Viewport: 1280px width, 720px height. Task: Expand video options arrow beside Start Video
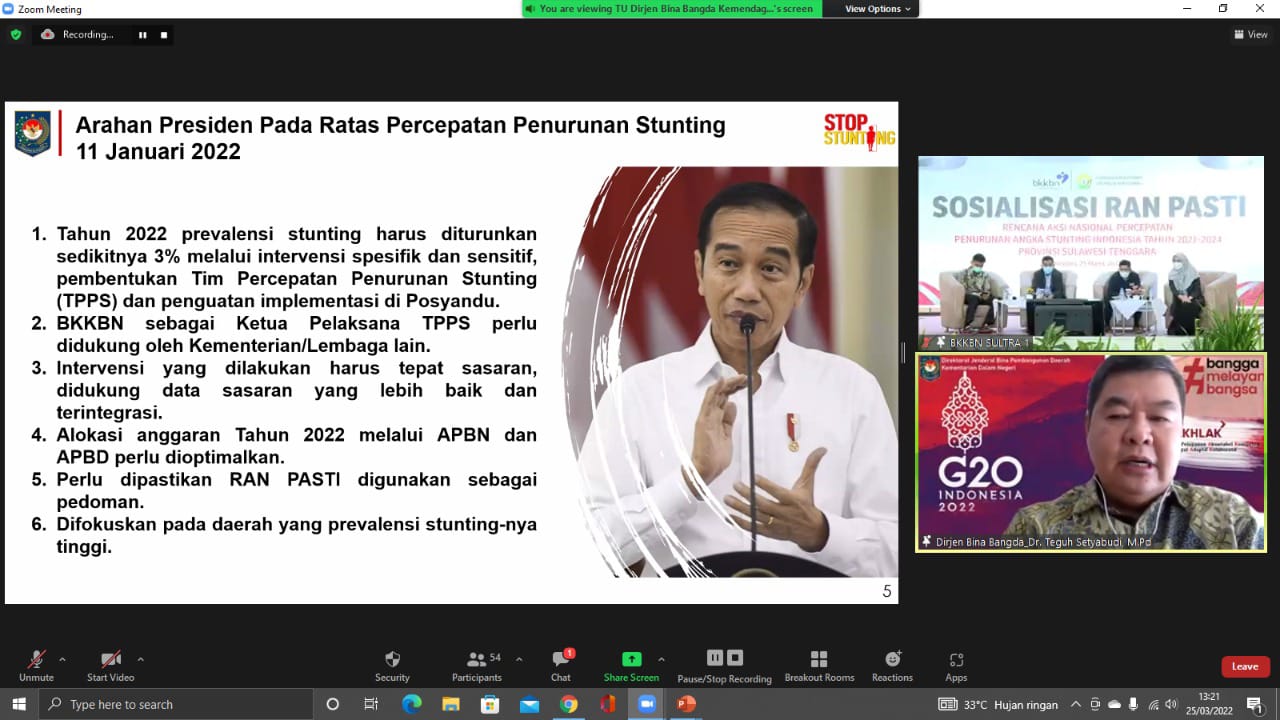click(x=140, y=659)
